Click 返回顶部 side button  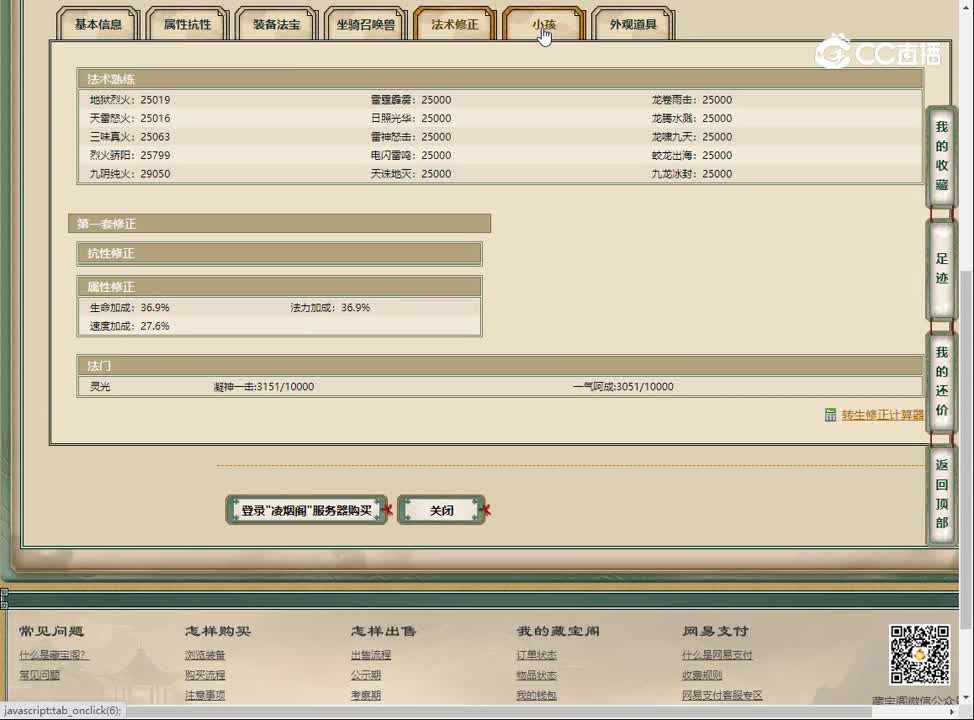(x=942, y=494)
